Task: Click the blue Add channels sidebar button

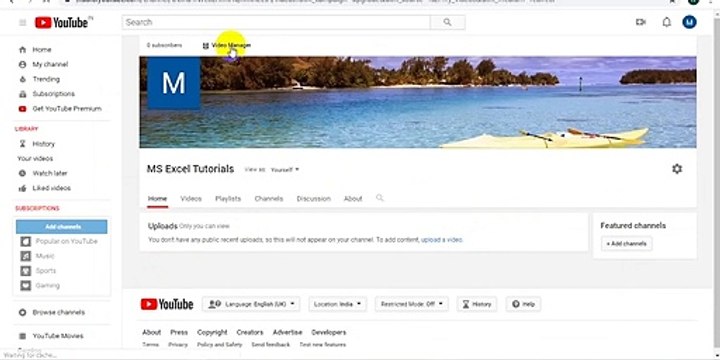Action: (62, 227)
